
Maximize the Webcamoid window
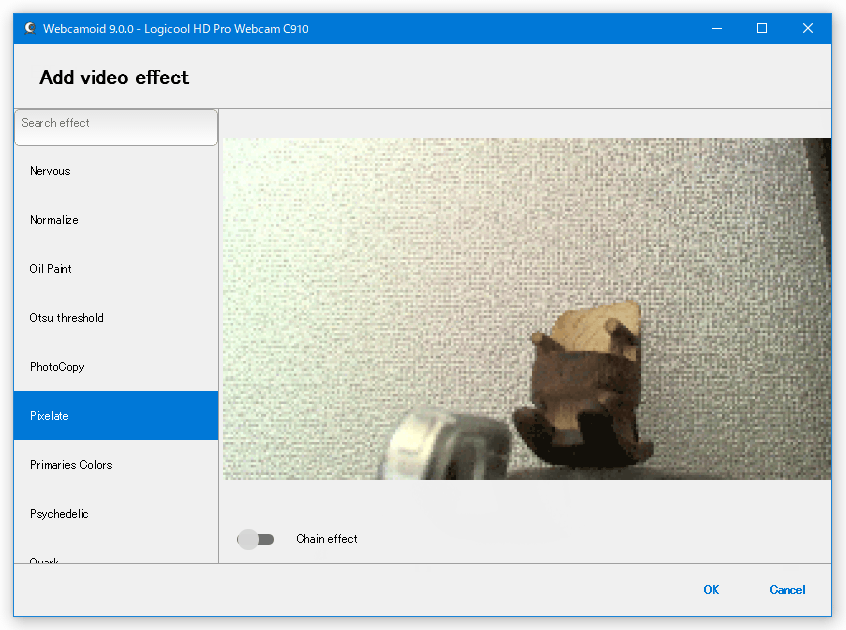point(762,29)
